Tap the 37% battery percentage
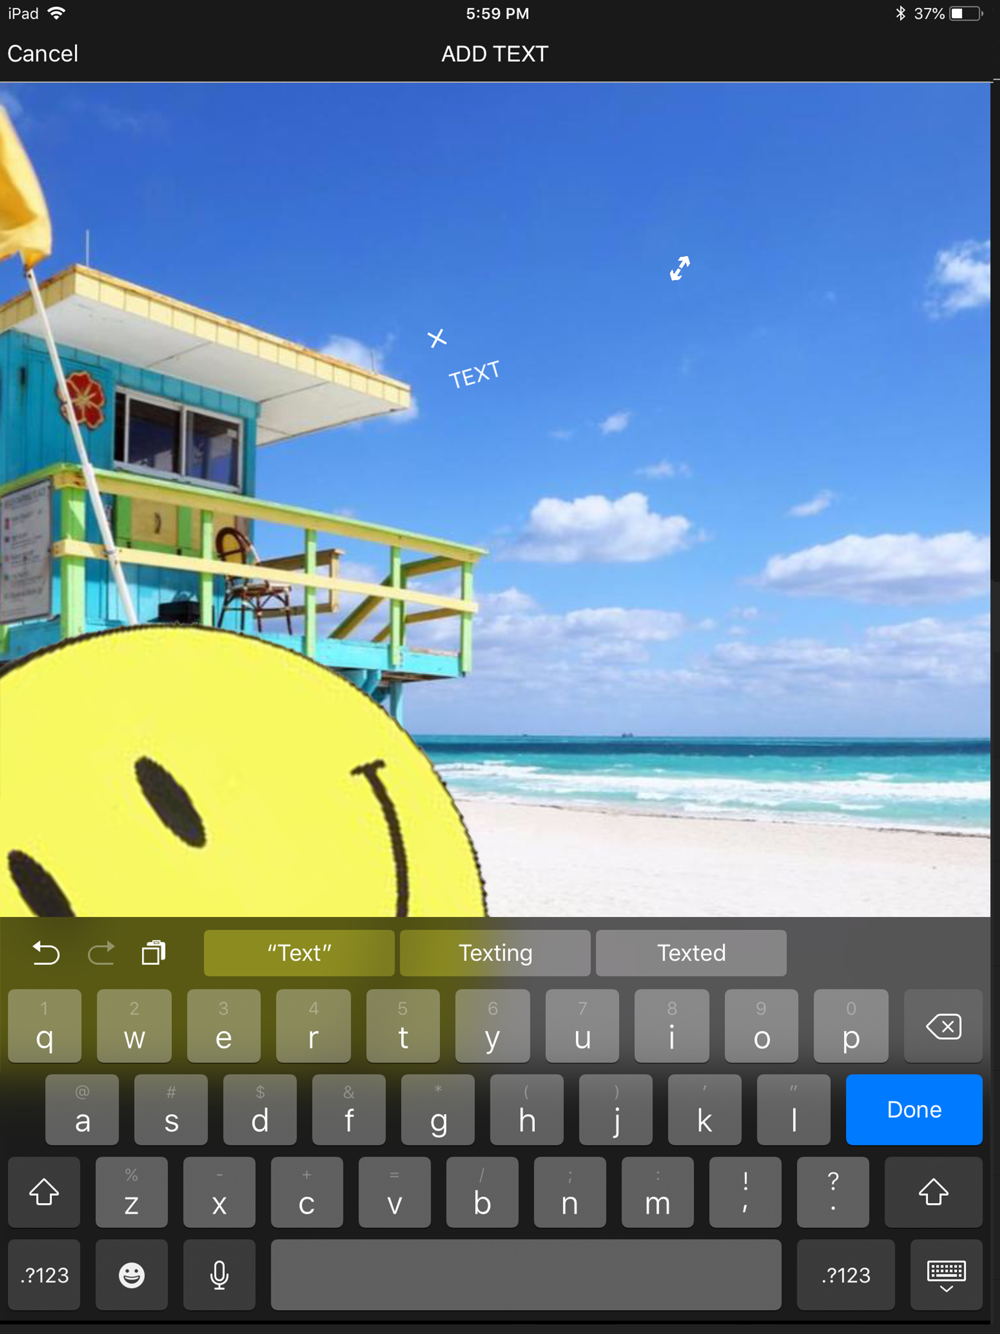1000x1334 pixels. [929, 13]
